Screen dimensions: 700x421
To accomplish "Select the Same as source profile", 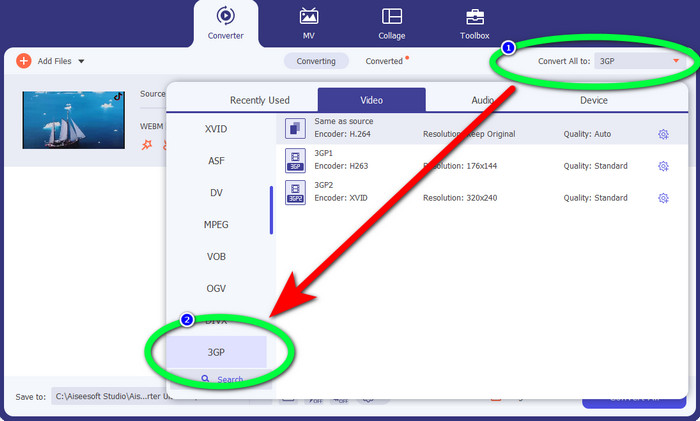I will pyautogui.click(x=481, y=128).
